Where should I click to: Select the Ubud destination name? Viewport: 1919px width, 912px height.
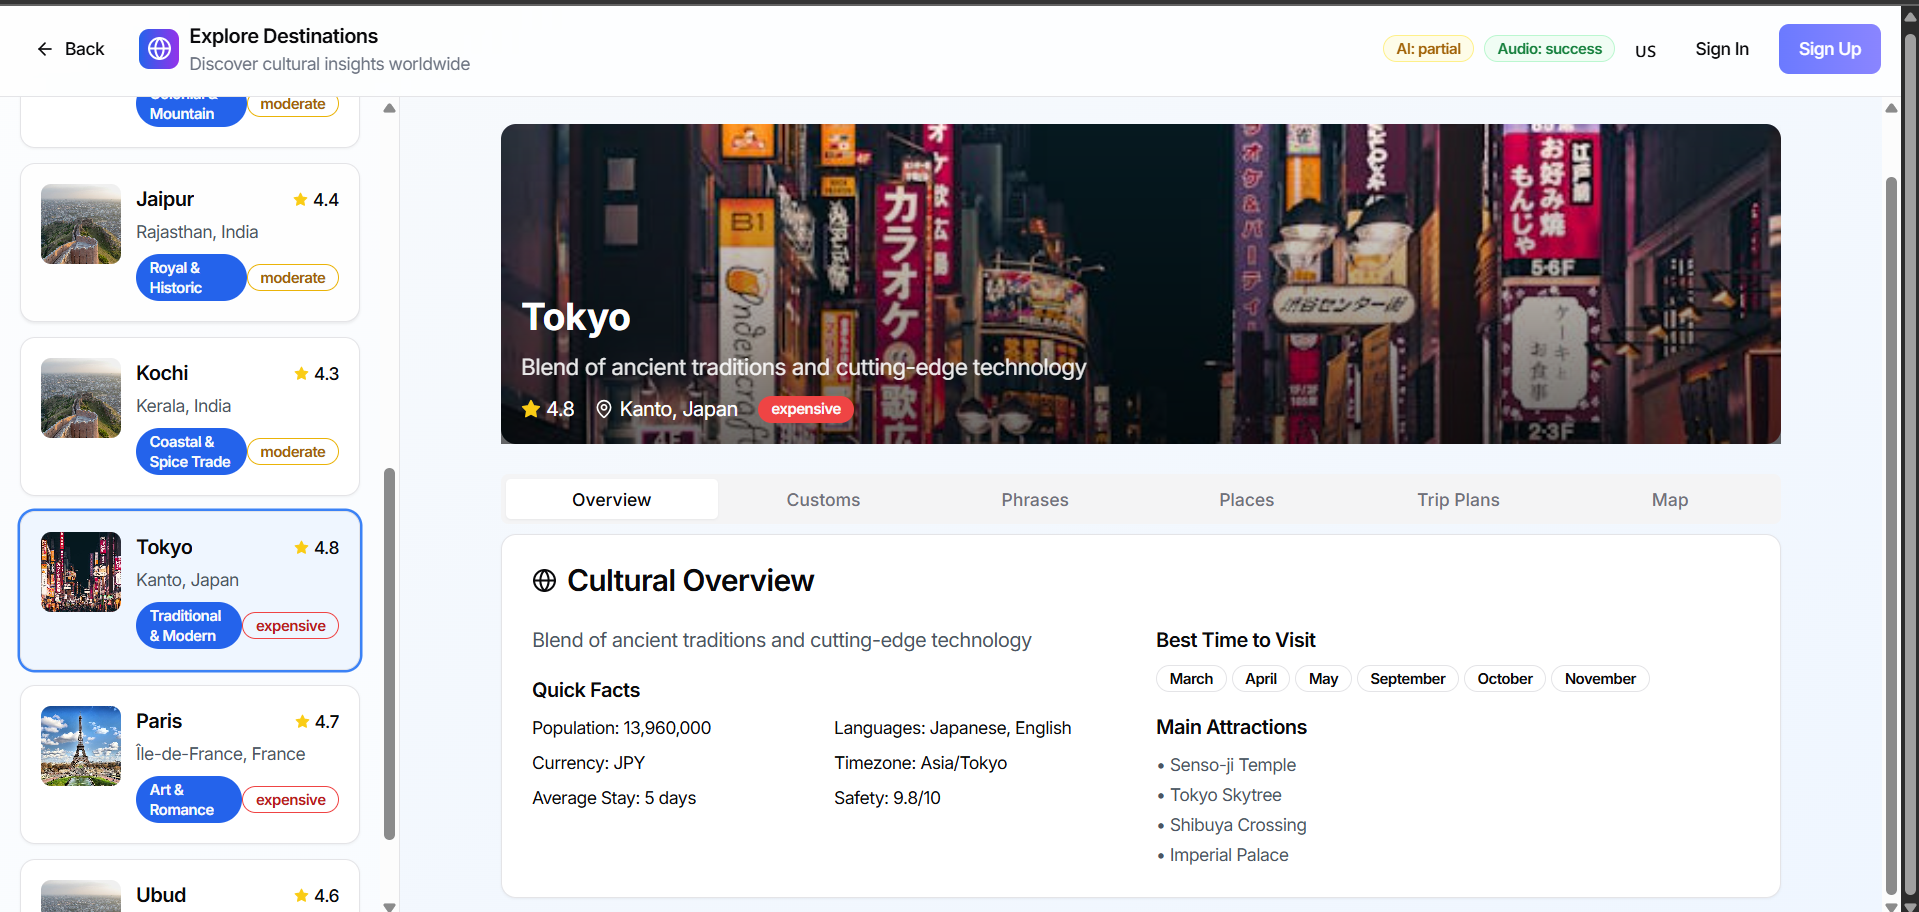(x=161, y=895)
